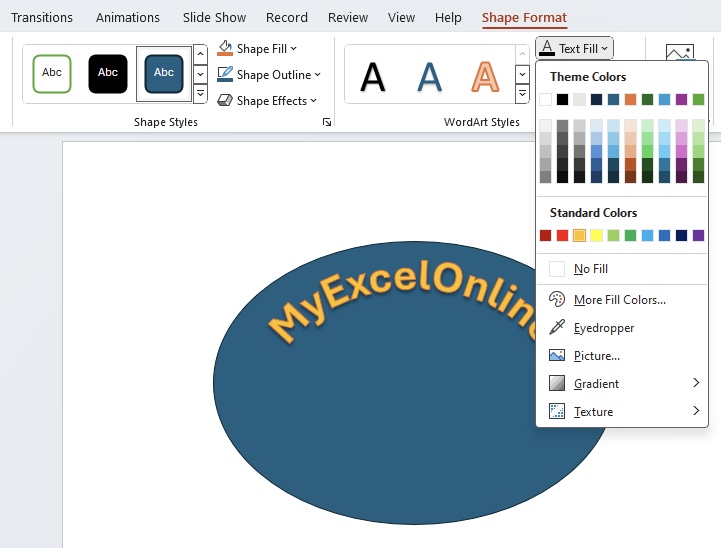Go to the previous row of Shape Styles

click(200, 54)
